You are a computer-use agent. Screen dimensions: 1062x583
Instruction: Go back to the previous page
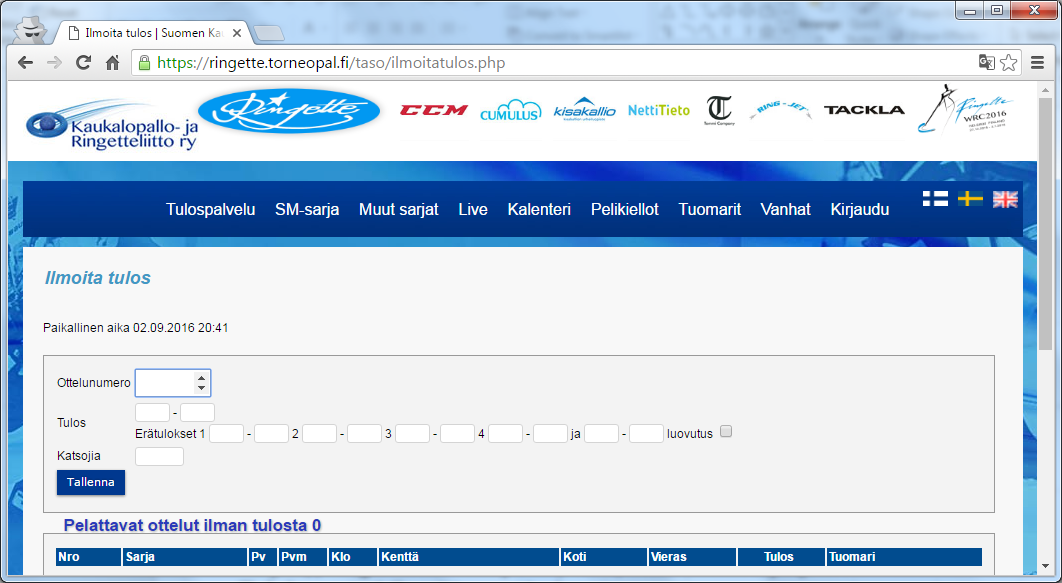point(26,63)
